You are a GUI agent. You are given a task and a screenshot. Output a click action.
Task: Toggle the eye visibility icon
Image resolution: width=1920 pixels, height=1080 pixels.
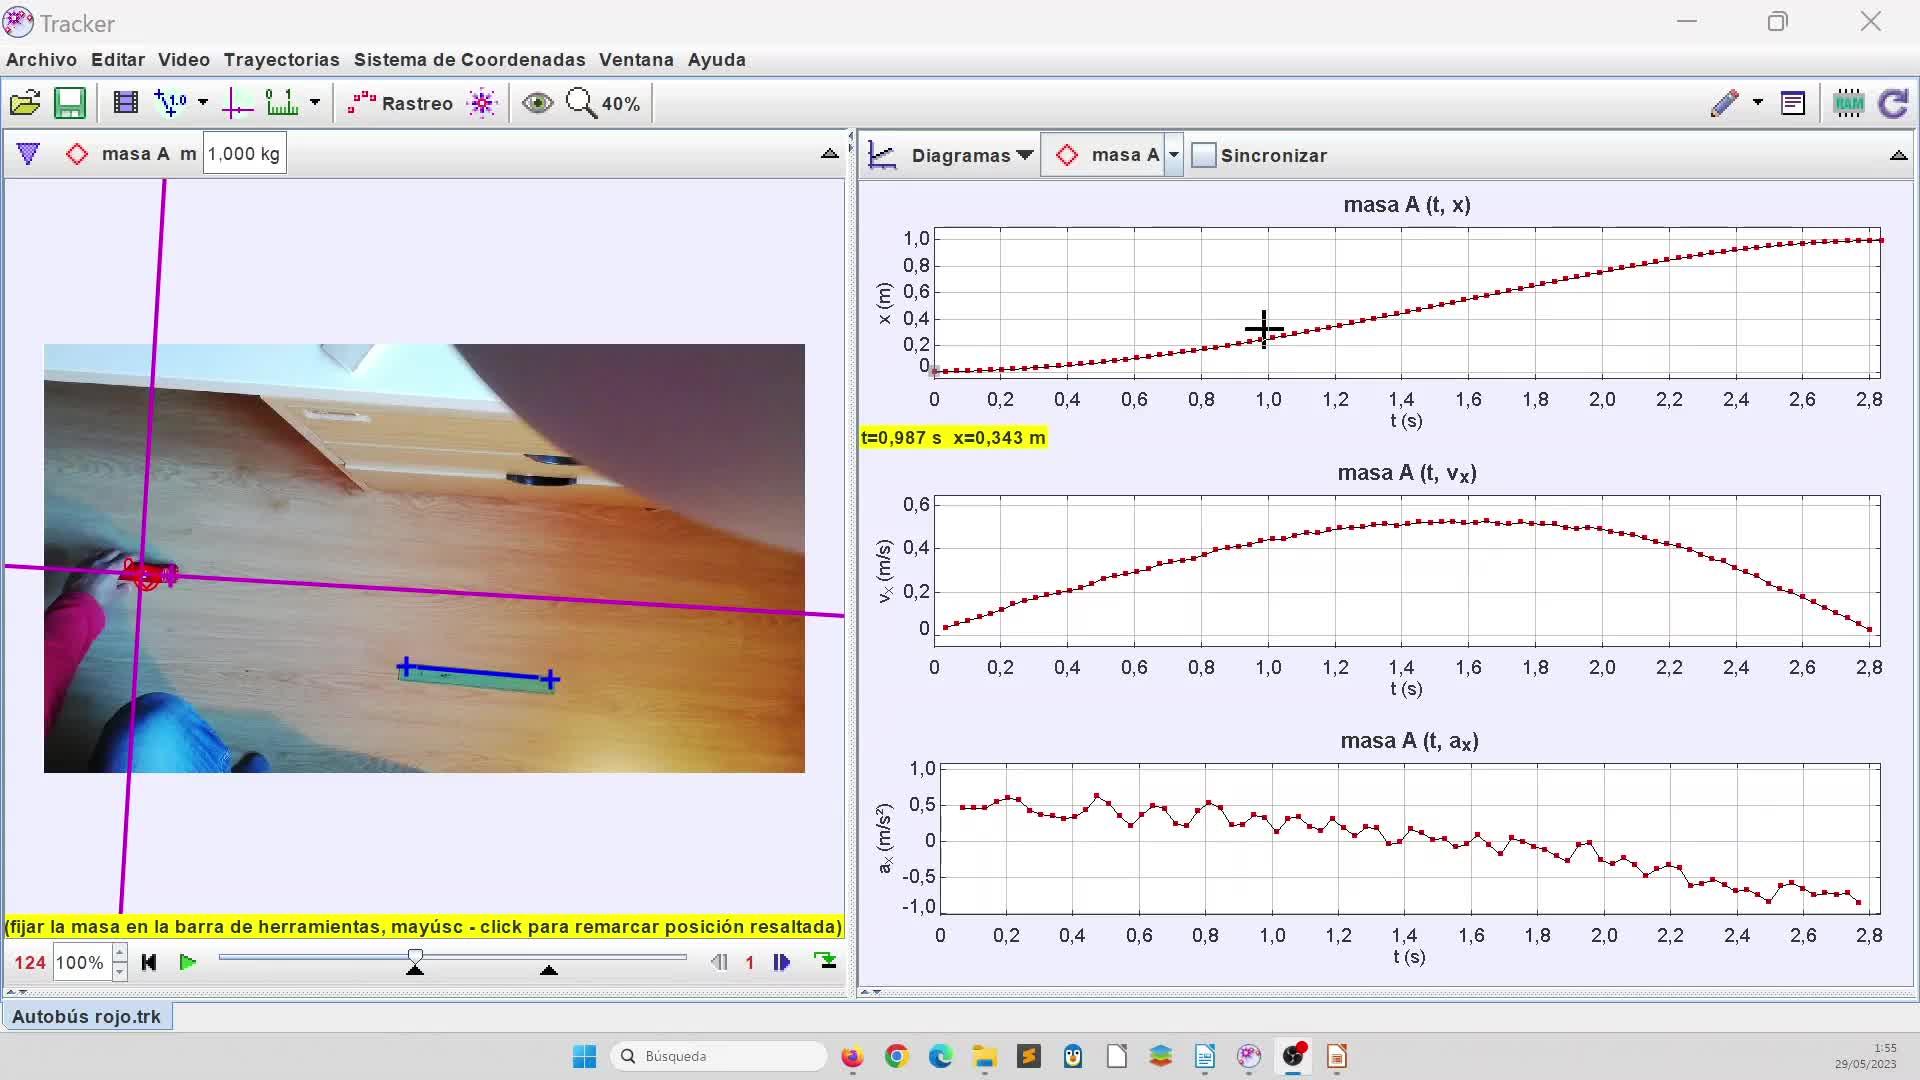(537, 103)
